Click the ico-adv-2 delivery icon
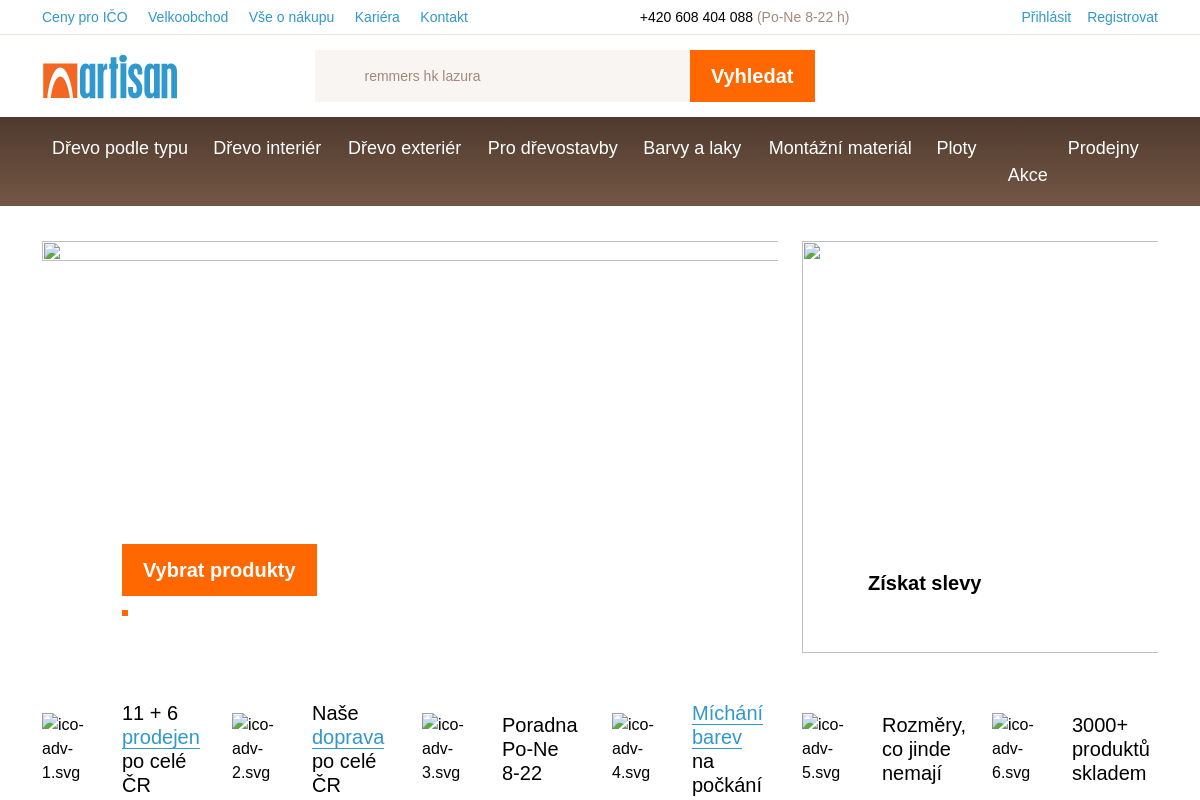 [x=252, y=748]
